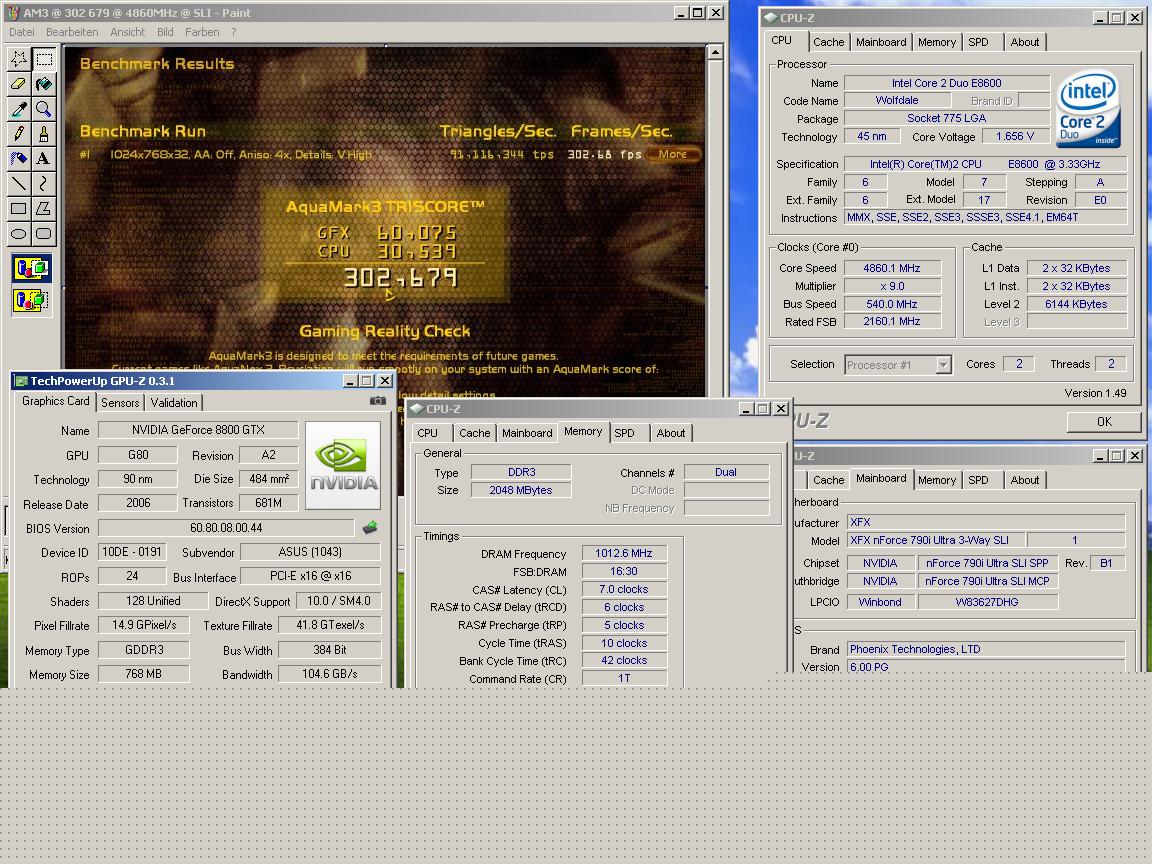The height and width of the screenshot is (864, 1152).
Task: Open the Datei menu in Paint
Action: point(21,32)
